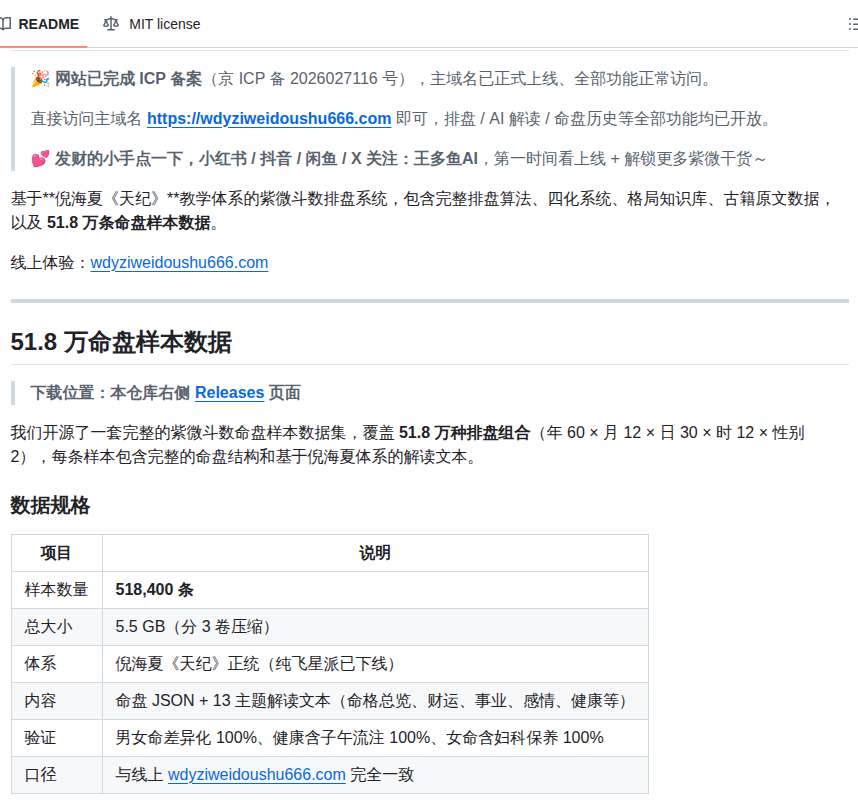
Task: Click the 518,400 条 value
Action: (154, 590)
